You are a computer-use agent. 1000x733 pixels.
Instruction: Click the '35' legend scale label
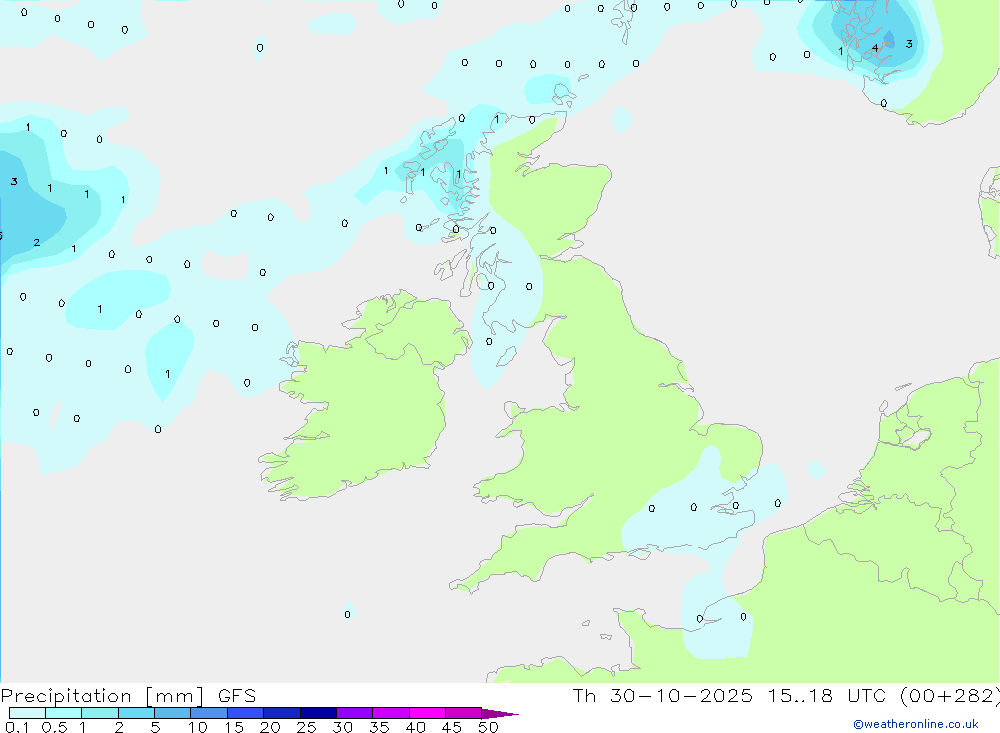[x=379, y=727]
